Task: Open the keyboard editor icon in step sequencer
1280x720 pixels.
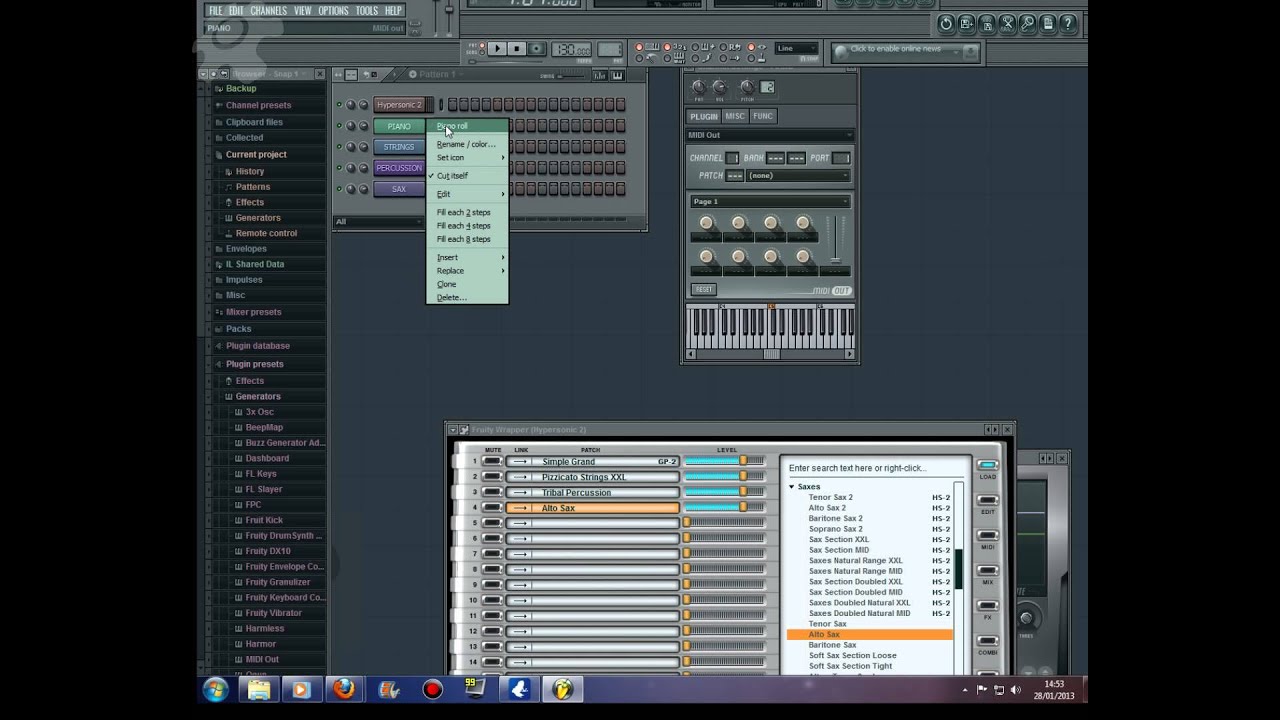Action: (617, 75)
